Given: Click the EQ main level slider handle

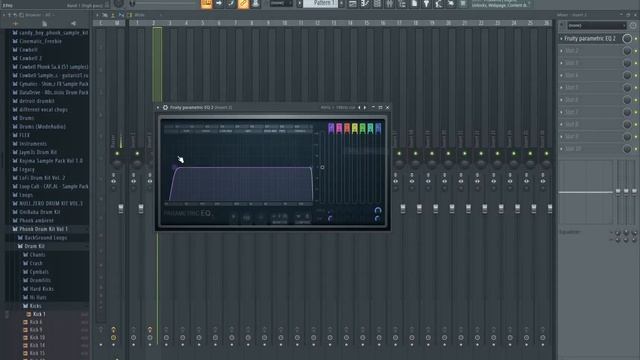Looking at the screenshot, I should [x=322, y=167].
